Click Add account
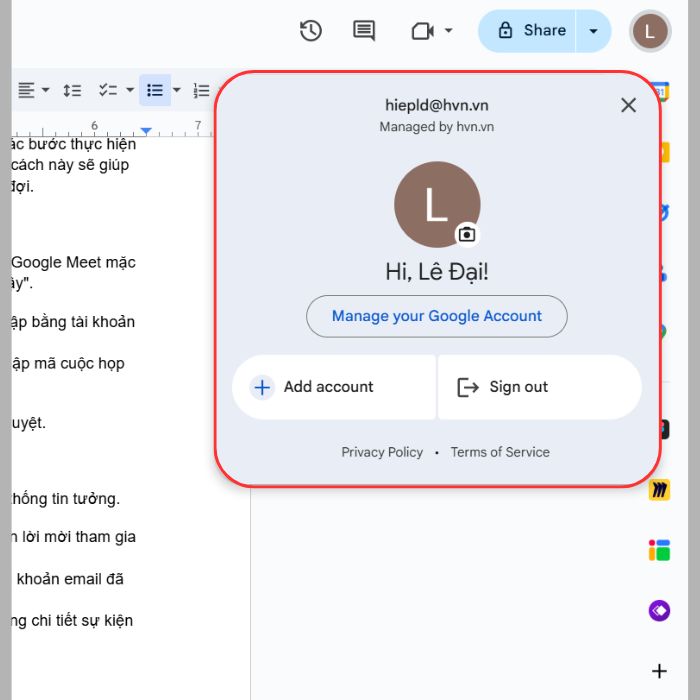 pyautogui.click(x=333, y=387)
